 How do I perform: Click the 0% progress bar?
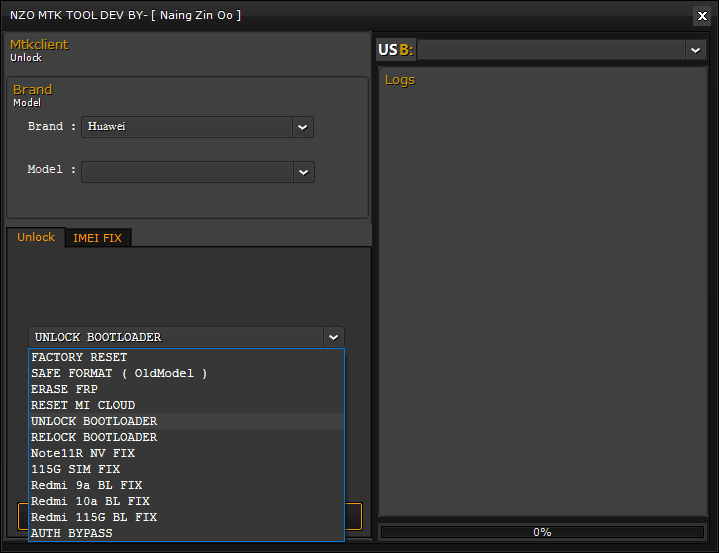pyautogui.click(x=542, y=532)
